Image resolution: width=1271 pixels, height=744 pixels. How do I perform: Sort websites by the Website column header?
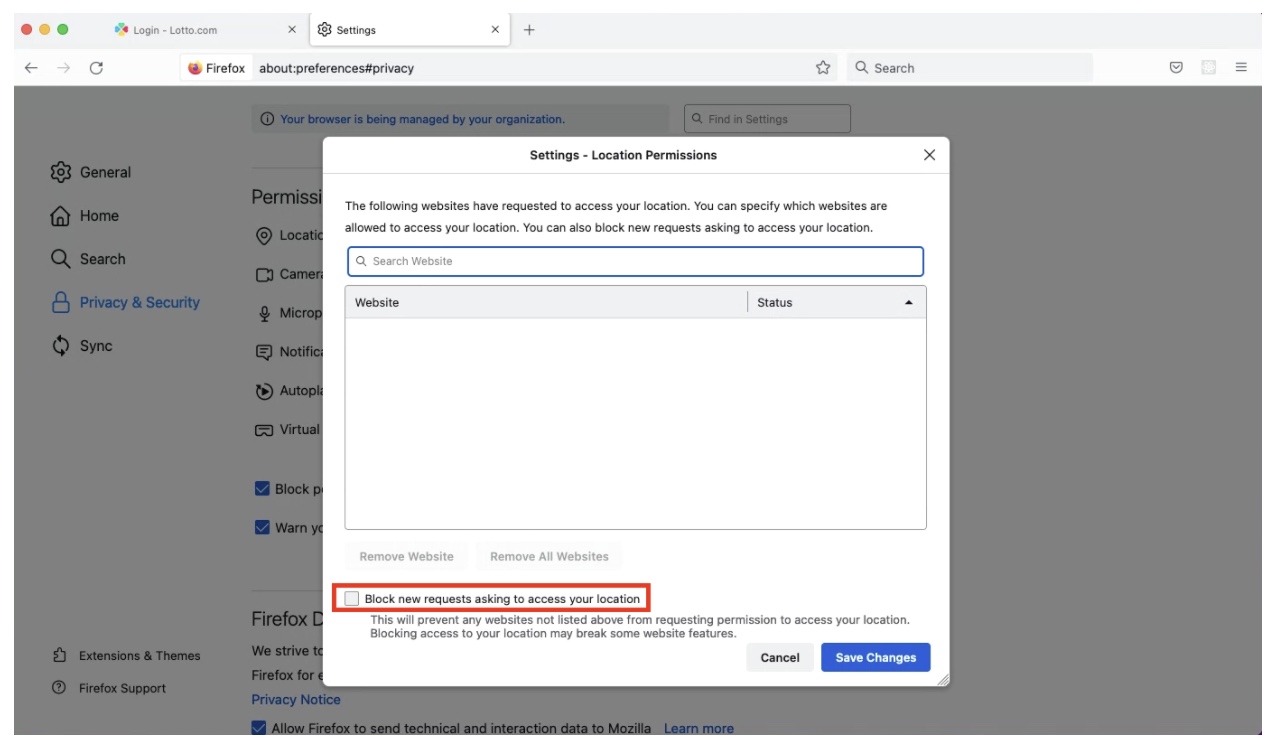(546, 302)
